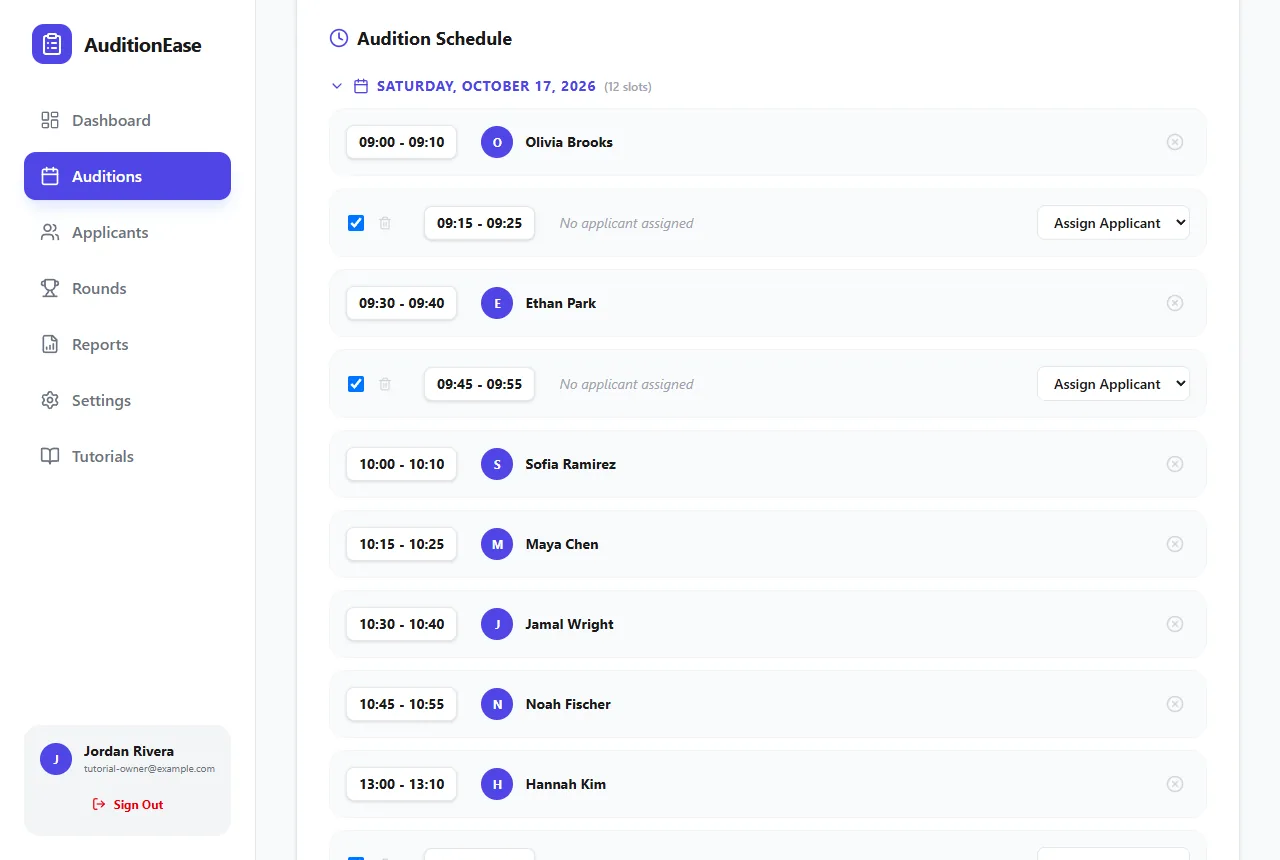Image resolution: width=1280 pixels, height=860 pixels.
Task: Click tutorial-owner@example.com email text
Action: (149, 769)
